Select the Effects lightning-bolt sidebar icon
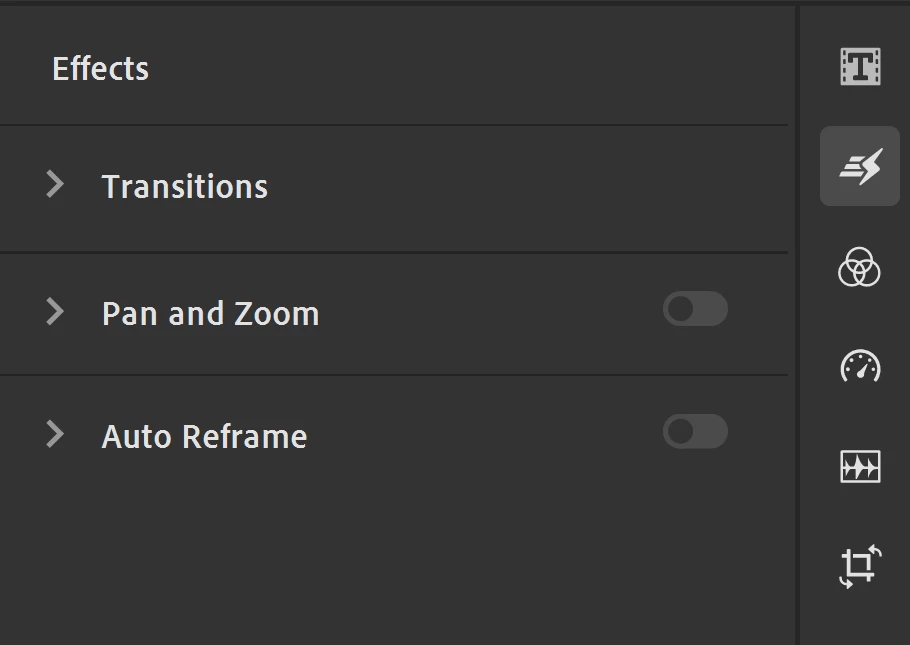910x645 pixels. (859, 166)
